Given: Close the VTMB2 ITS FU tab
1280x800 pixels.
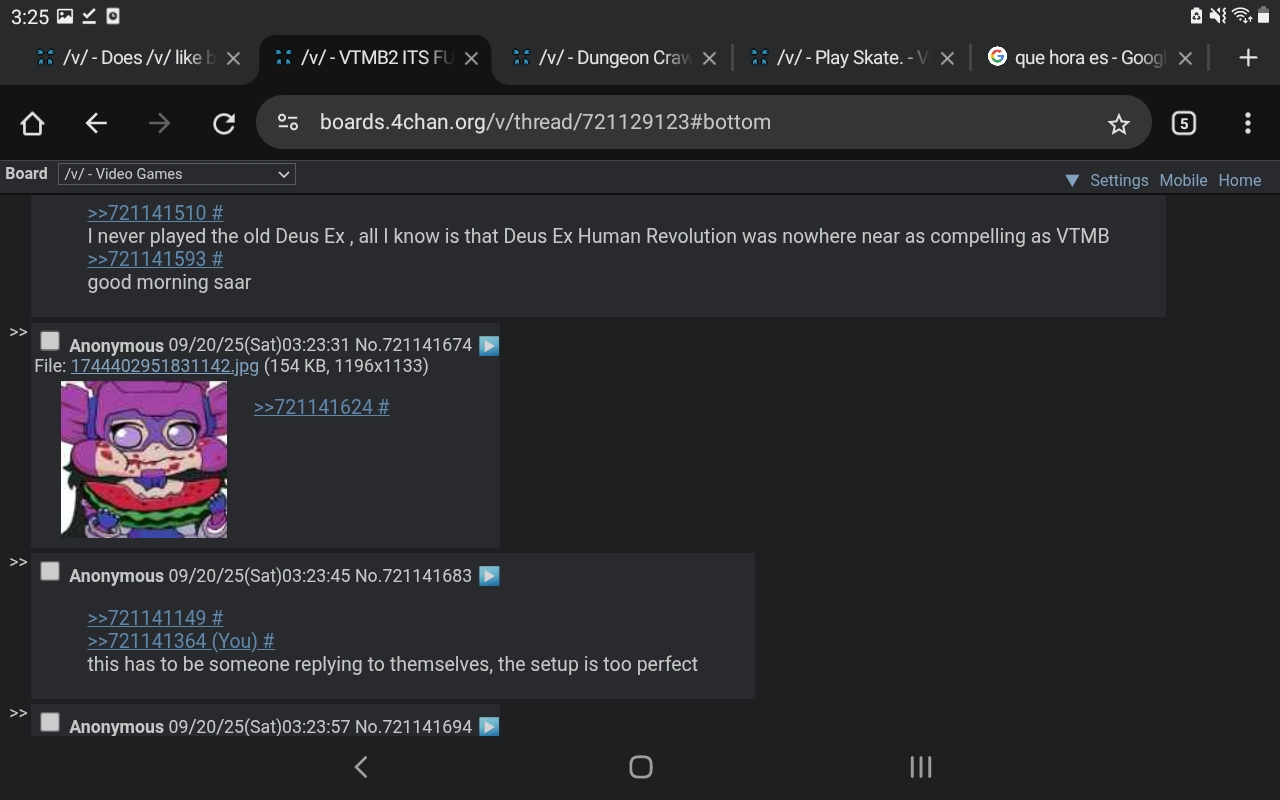Looking at the screenshot, I should click(471, 58).
